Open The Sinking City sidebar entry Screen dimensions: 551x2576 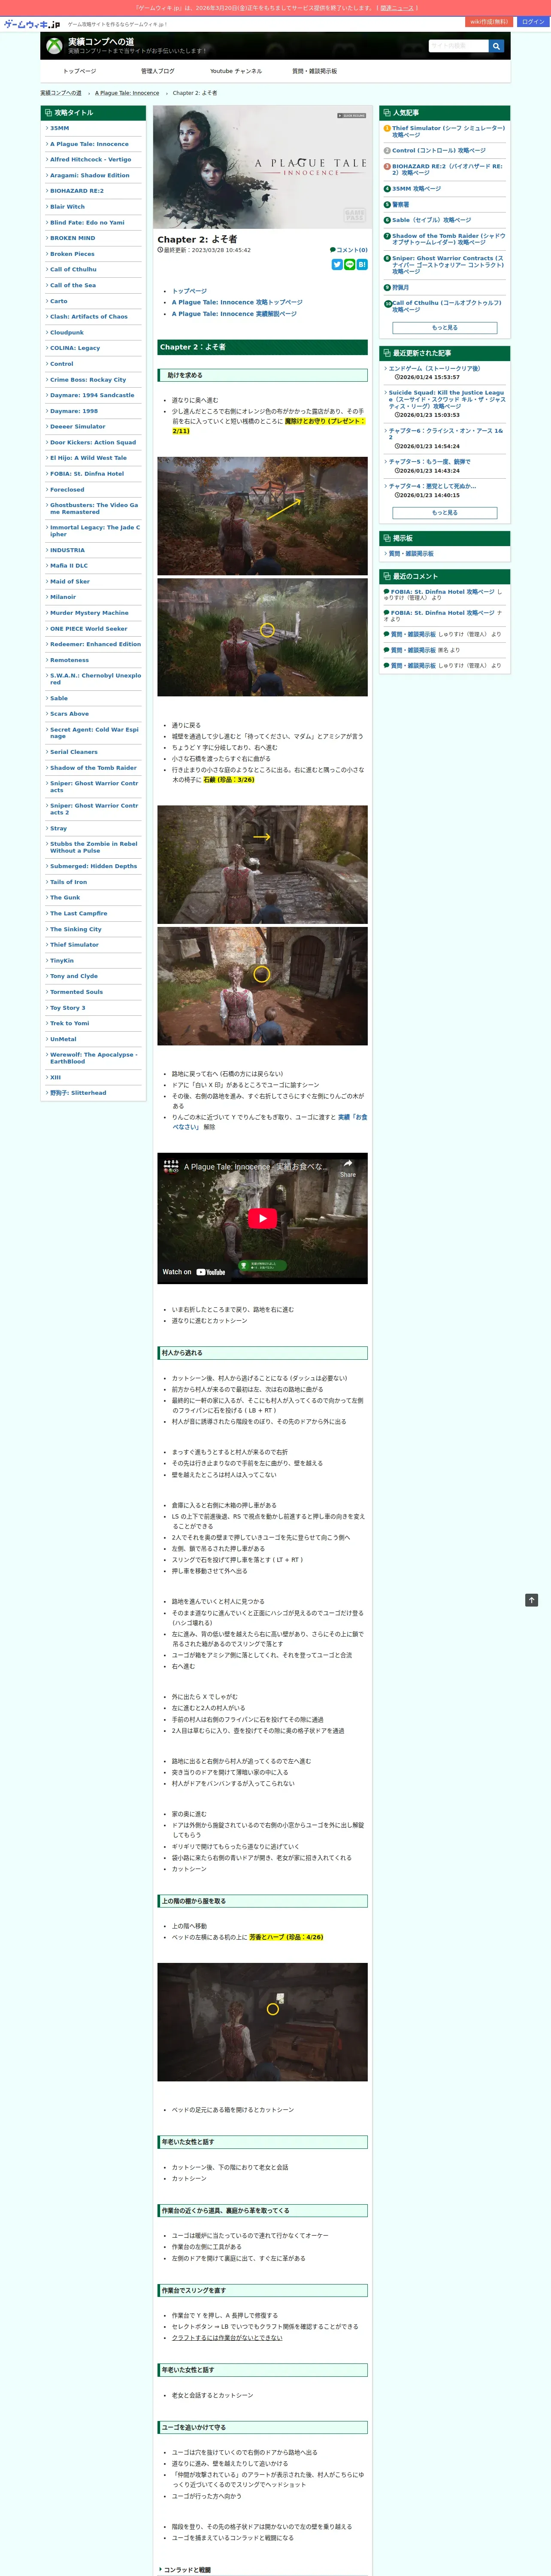[x=76, y=929]
